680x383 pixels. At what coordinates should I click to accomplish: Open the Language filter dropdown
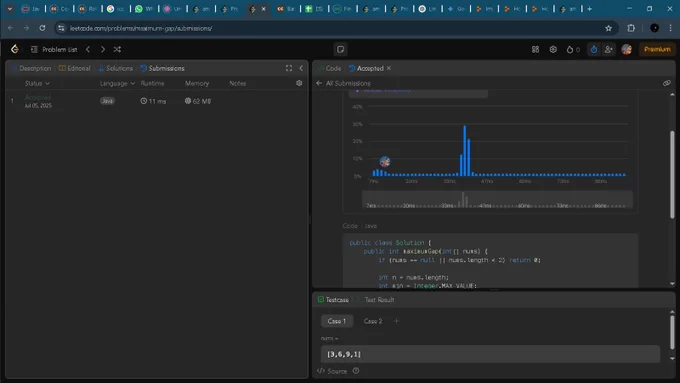pyautogui.click(x=117, y=83)
